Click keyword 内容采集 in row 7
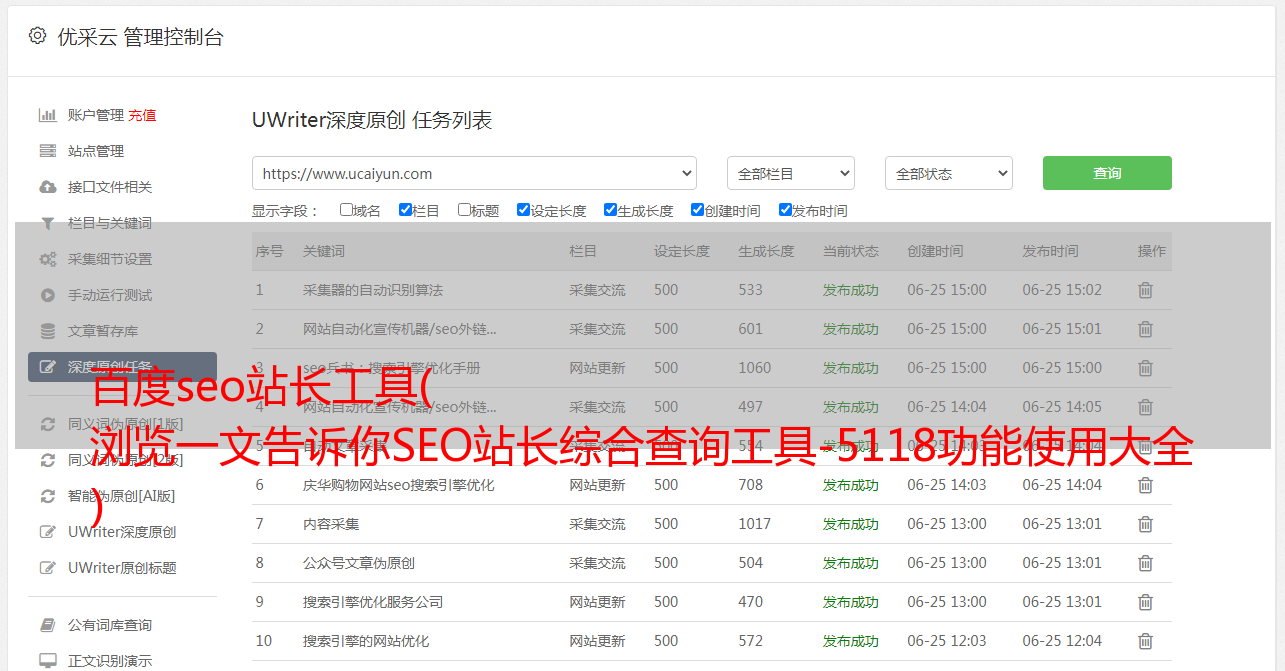Screen dimensions: 1285x671 pyautogui.click(x=331, y=524)
